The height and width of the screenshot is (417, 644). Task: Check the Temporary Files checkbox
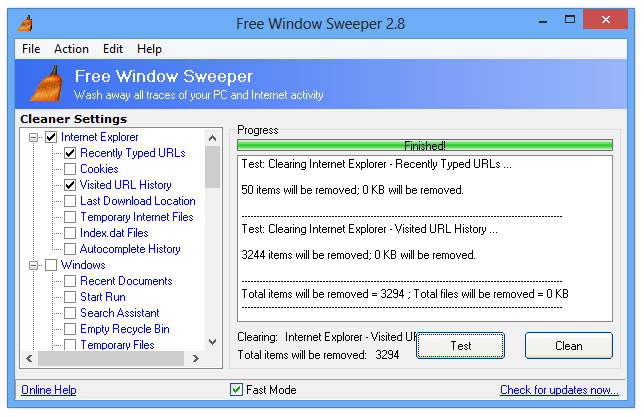coord(70,345)
